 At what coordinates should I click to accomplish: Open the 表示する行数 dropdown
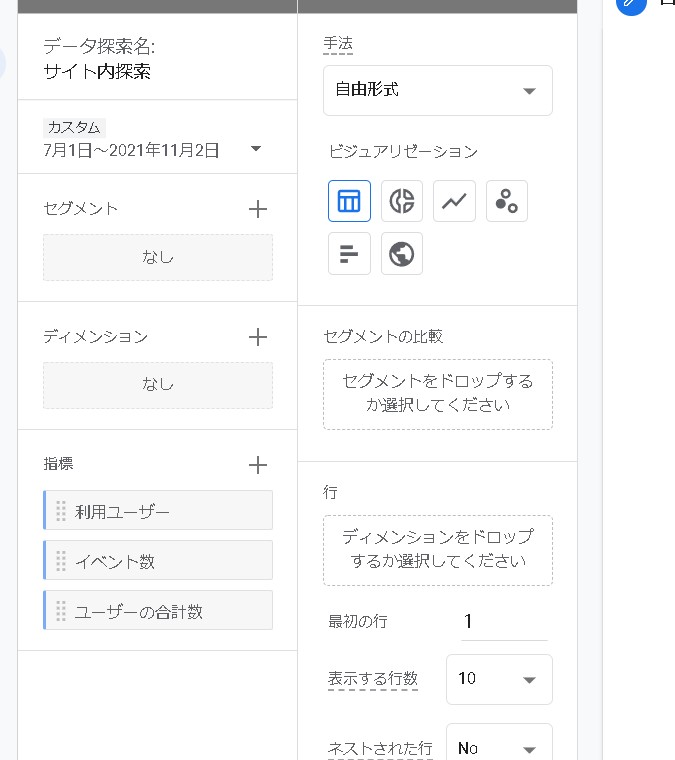[x=498, y=679]
